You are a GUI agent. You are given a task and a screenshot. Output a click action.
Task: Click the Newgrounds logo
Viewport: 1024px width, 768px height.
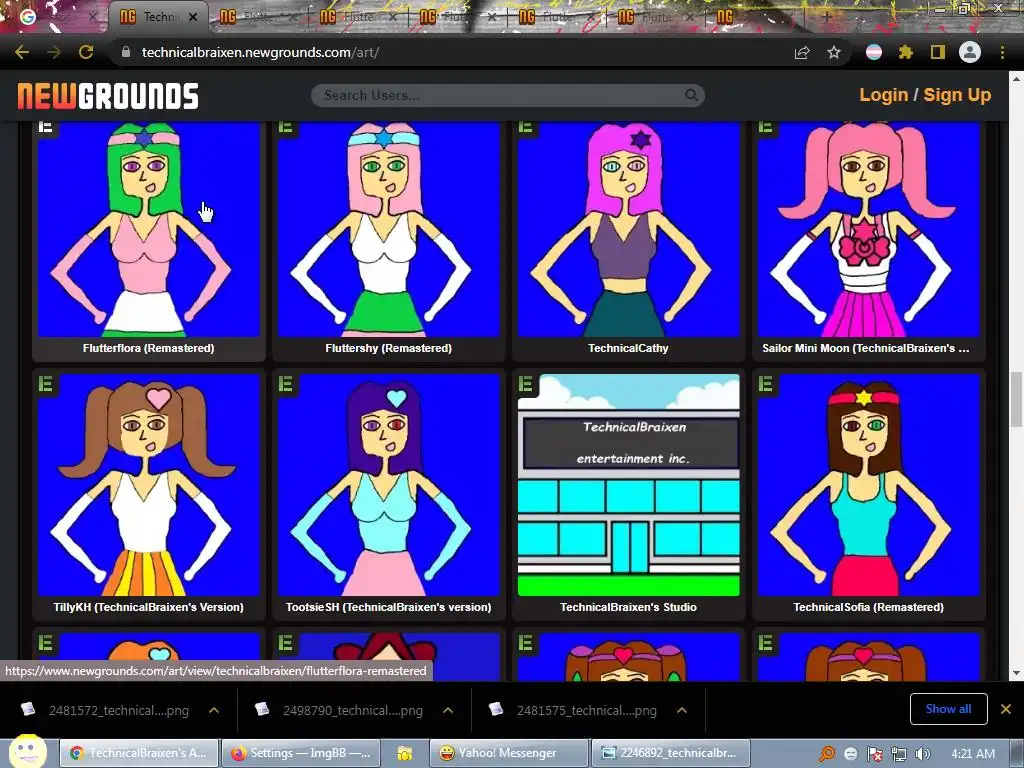point(108,95)
